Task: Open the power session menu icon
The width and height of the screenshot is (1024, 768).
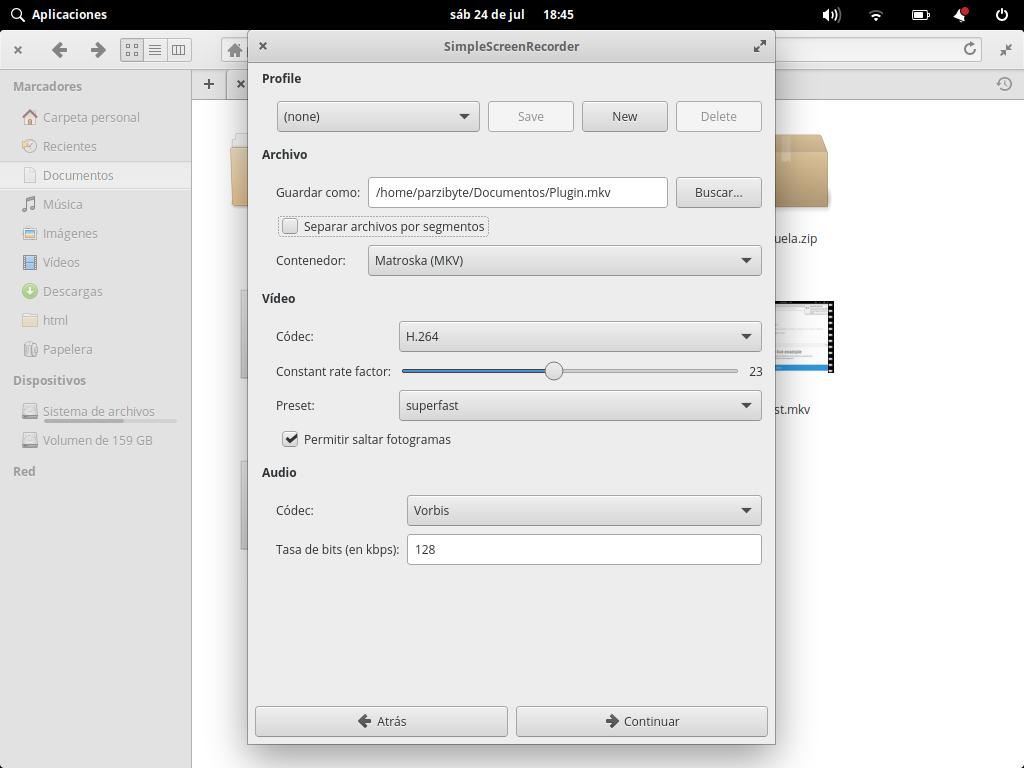Action: [x=1001, y=14]
